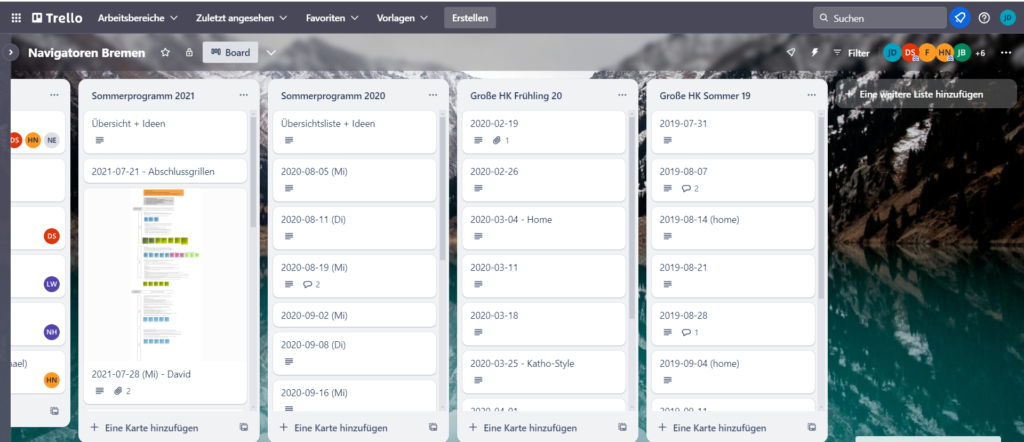Open the board view switcher chevron

[272, 52]
